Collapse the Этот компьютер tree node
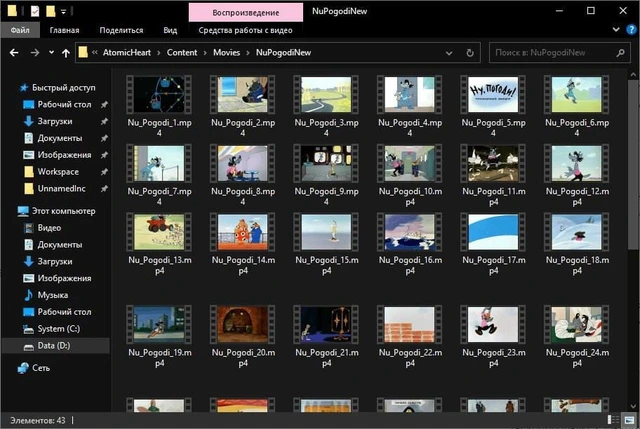The height and width of the screenshot is (429, 640). click(x=10, y=211)
